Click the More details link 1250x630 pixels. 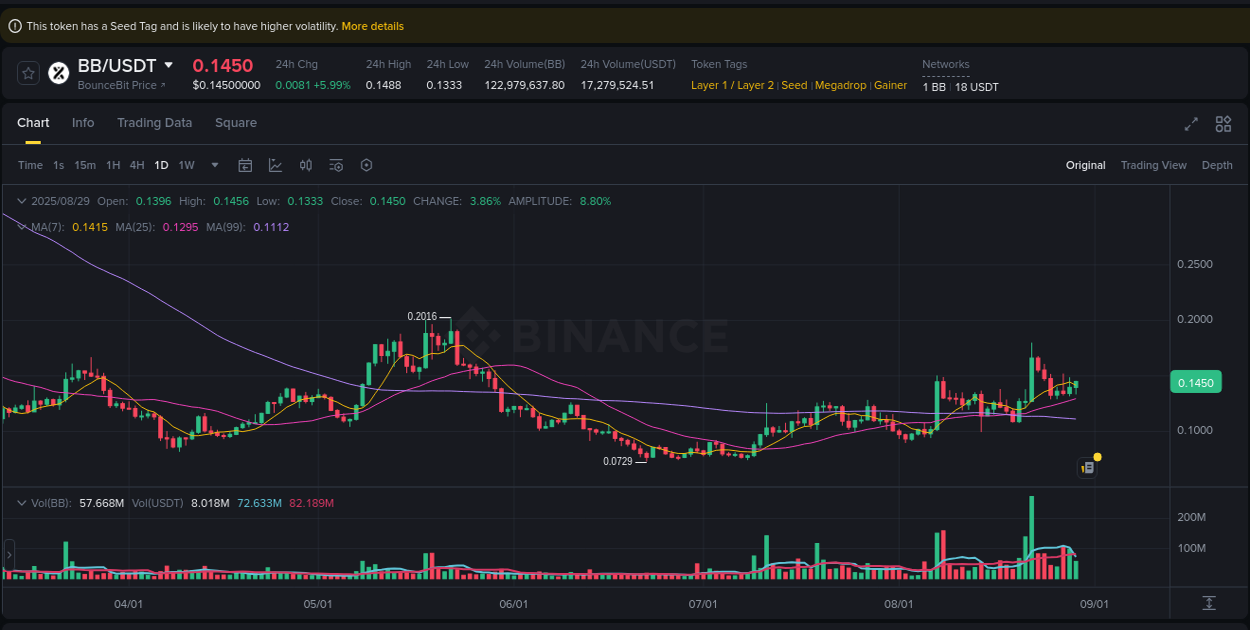pos(372,26)
